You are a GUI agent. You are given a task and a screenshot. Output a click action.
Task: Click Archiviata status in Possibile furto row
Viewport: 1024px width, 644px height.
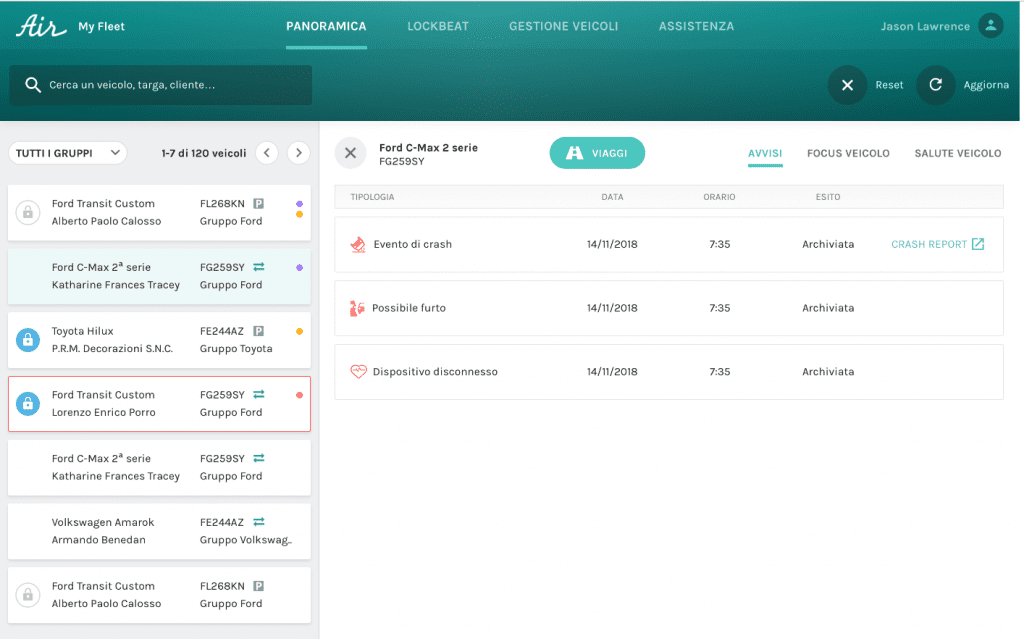[828, 308]
